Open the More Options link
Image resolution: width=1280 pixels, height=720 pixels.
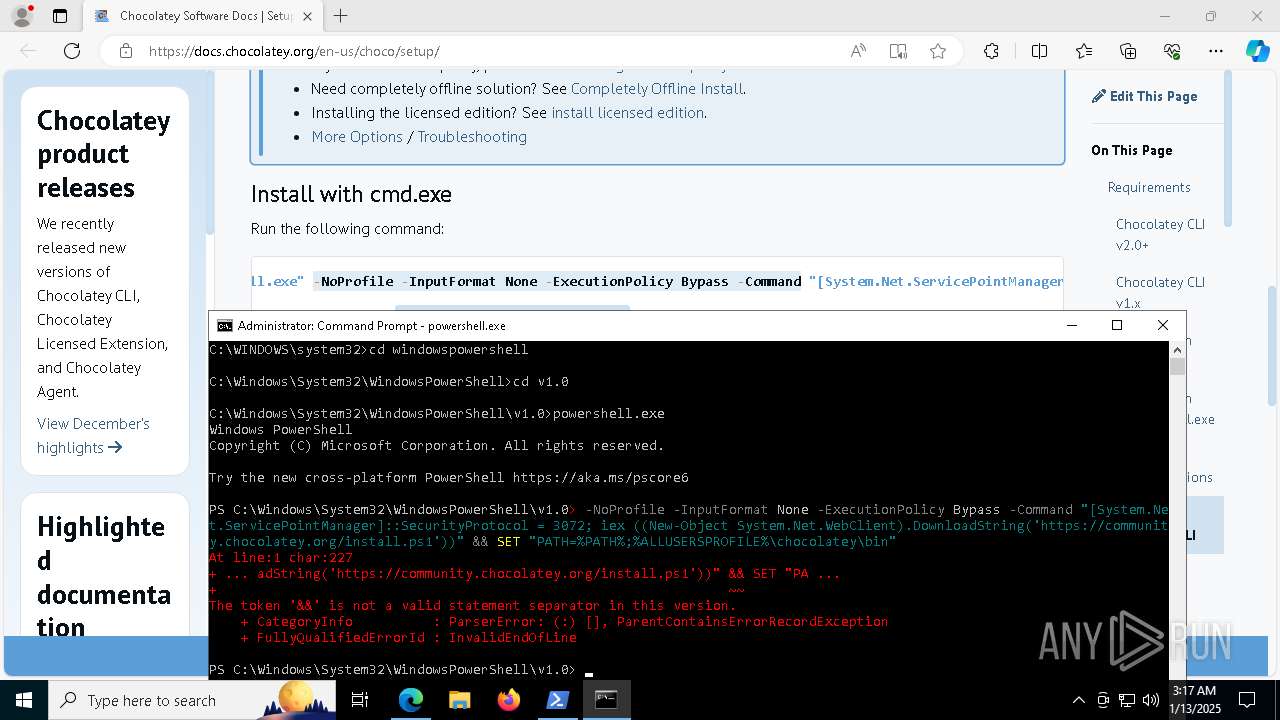(x=357, y=137)
